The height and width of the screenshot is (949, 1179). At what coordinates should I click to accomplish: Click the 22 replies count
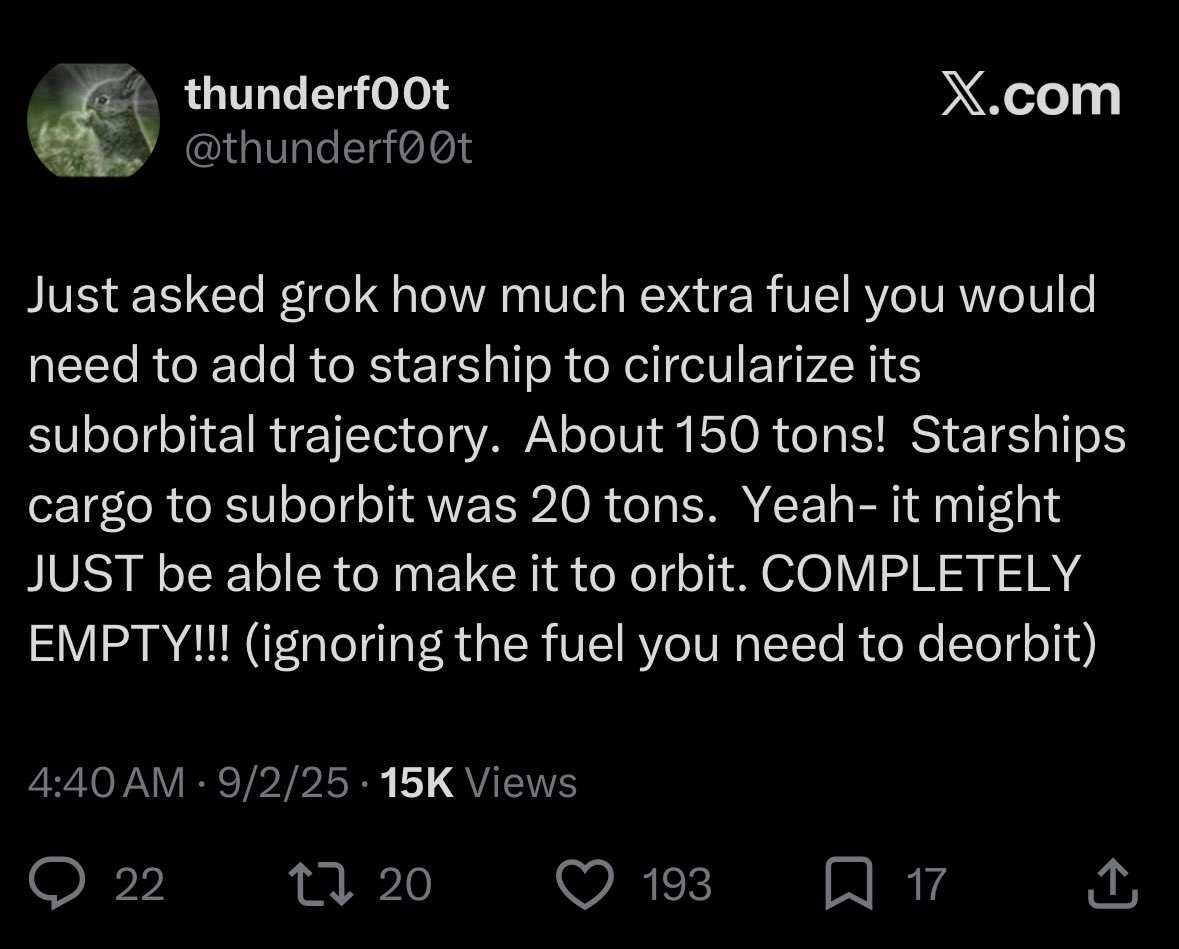[x=140, y=884]
